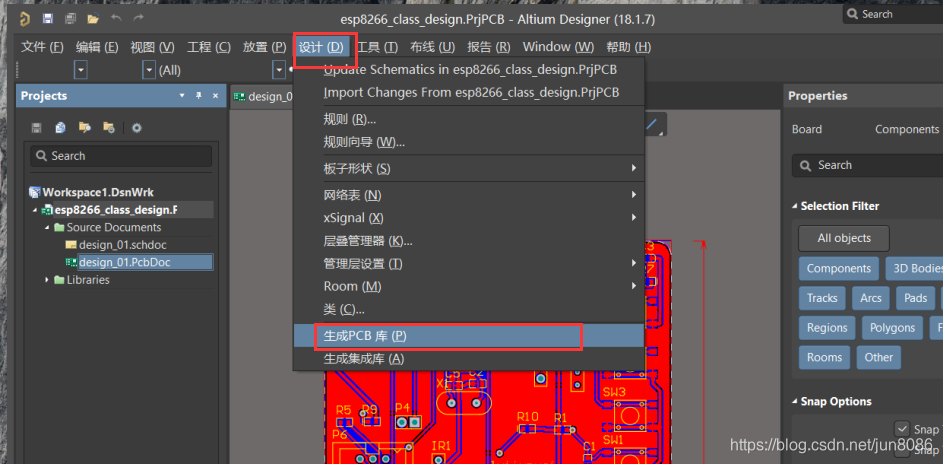Click the Projects panel Search field

(121, 156)
